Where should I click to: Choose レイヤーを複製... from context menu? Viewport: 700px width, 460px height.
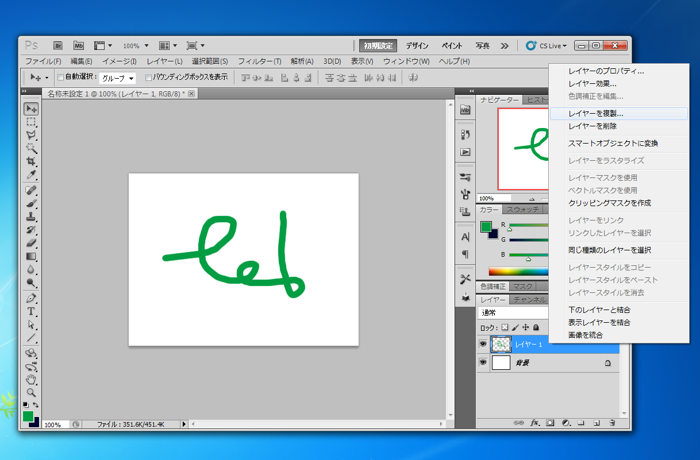[x=619, y=113]
